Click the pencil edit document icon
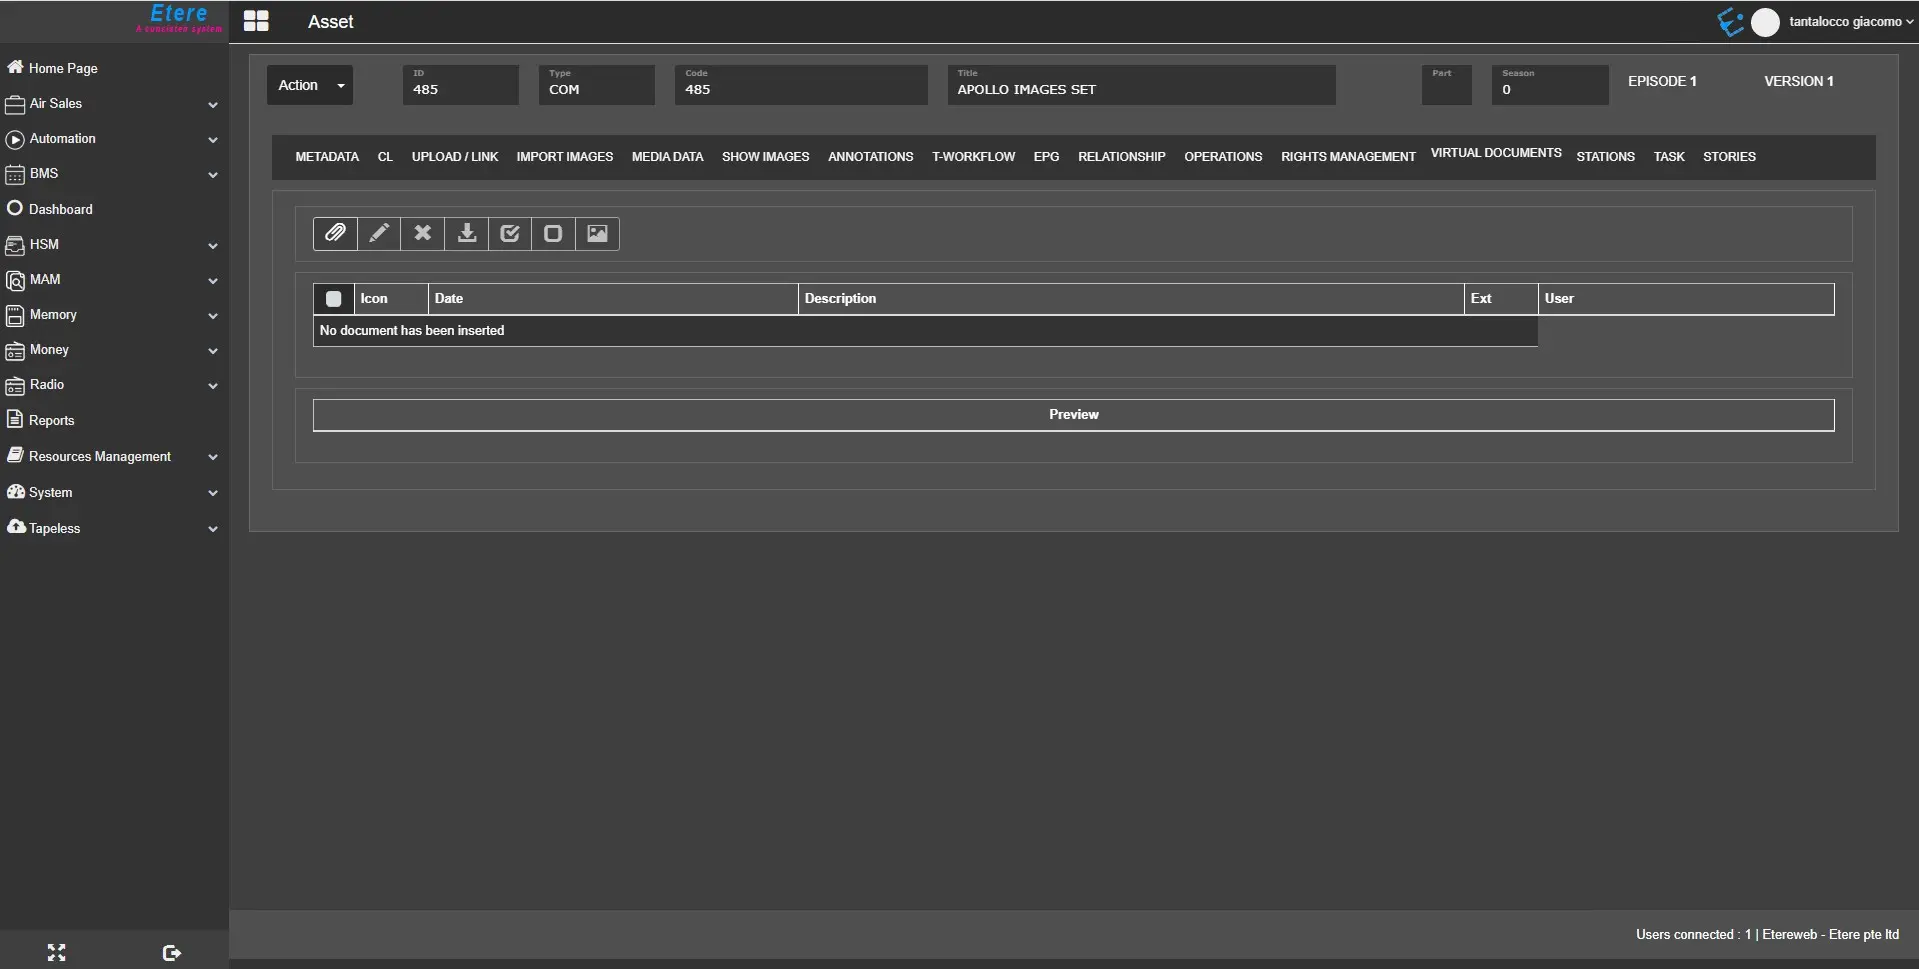The height and width of the screenshot is (969, 1919). tap(379, 233)
